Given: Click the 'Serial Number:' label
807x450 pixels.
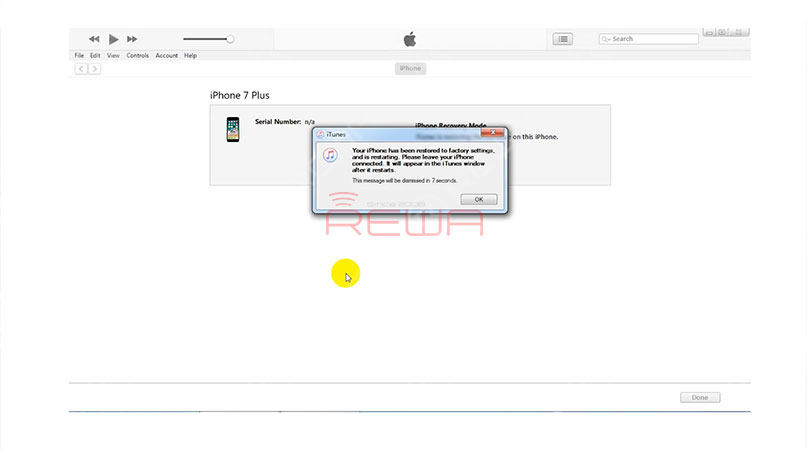Looking at the screenshot, I should 278,122.
